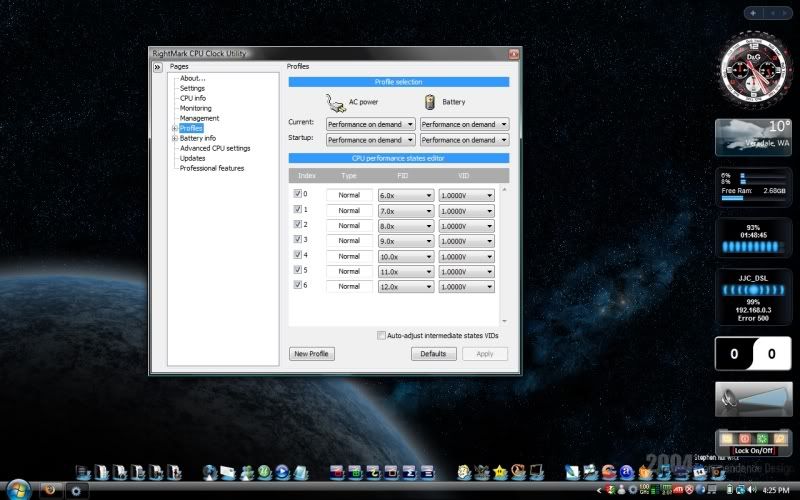Uncheck performance state index 4
Image resolution: width=800 pixels, height=500 pixels.
(298, 255)
